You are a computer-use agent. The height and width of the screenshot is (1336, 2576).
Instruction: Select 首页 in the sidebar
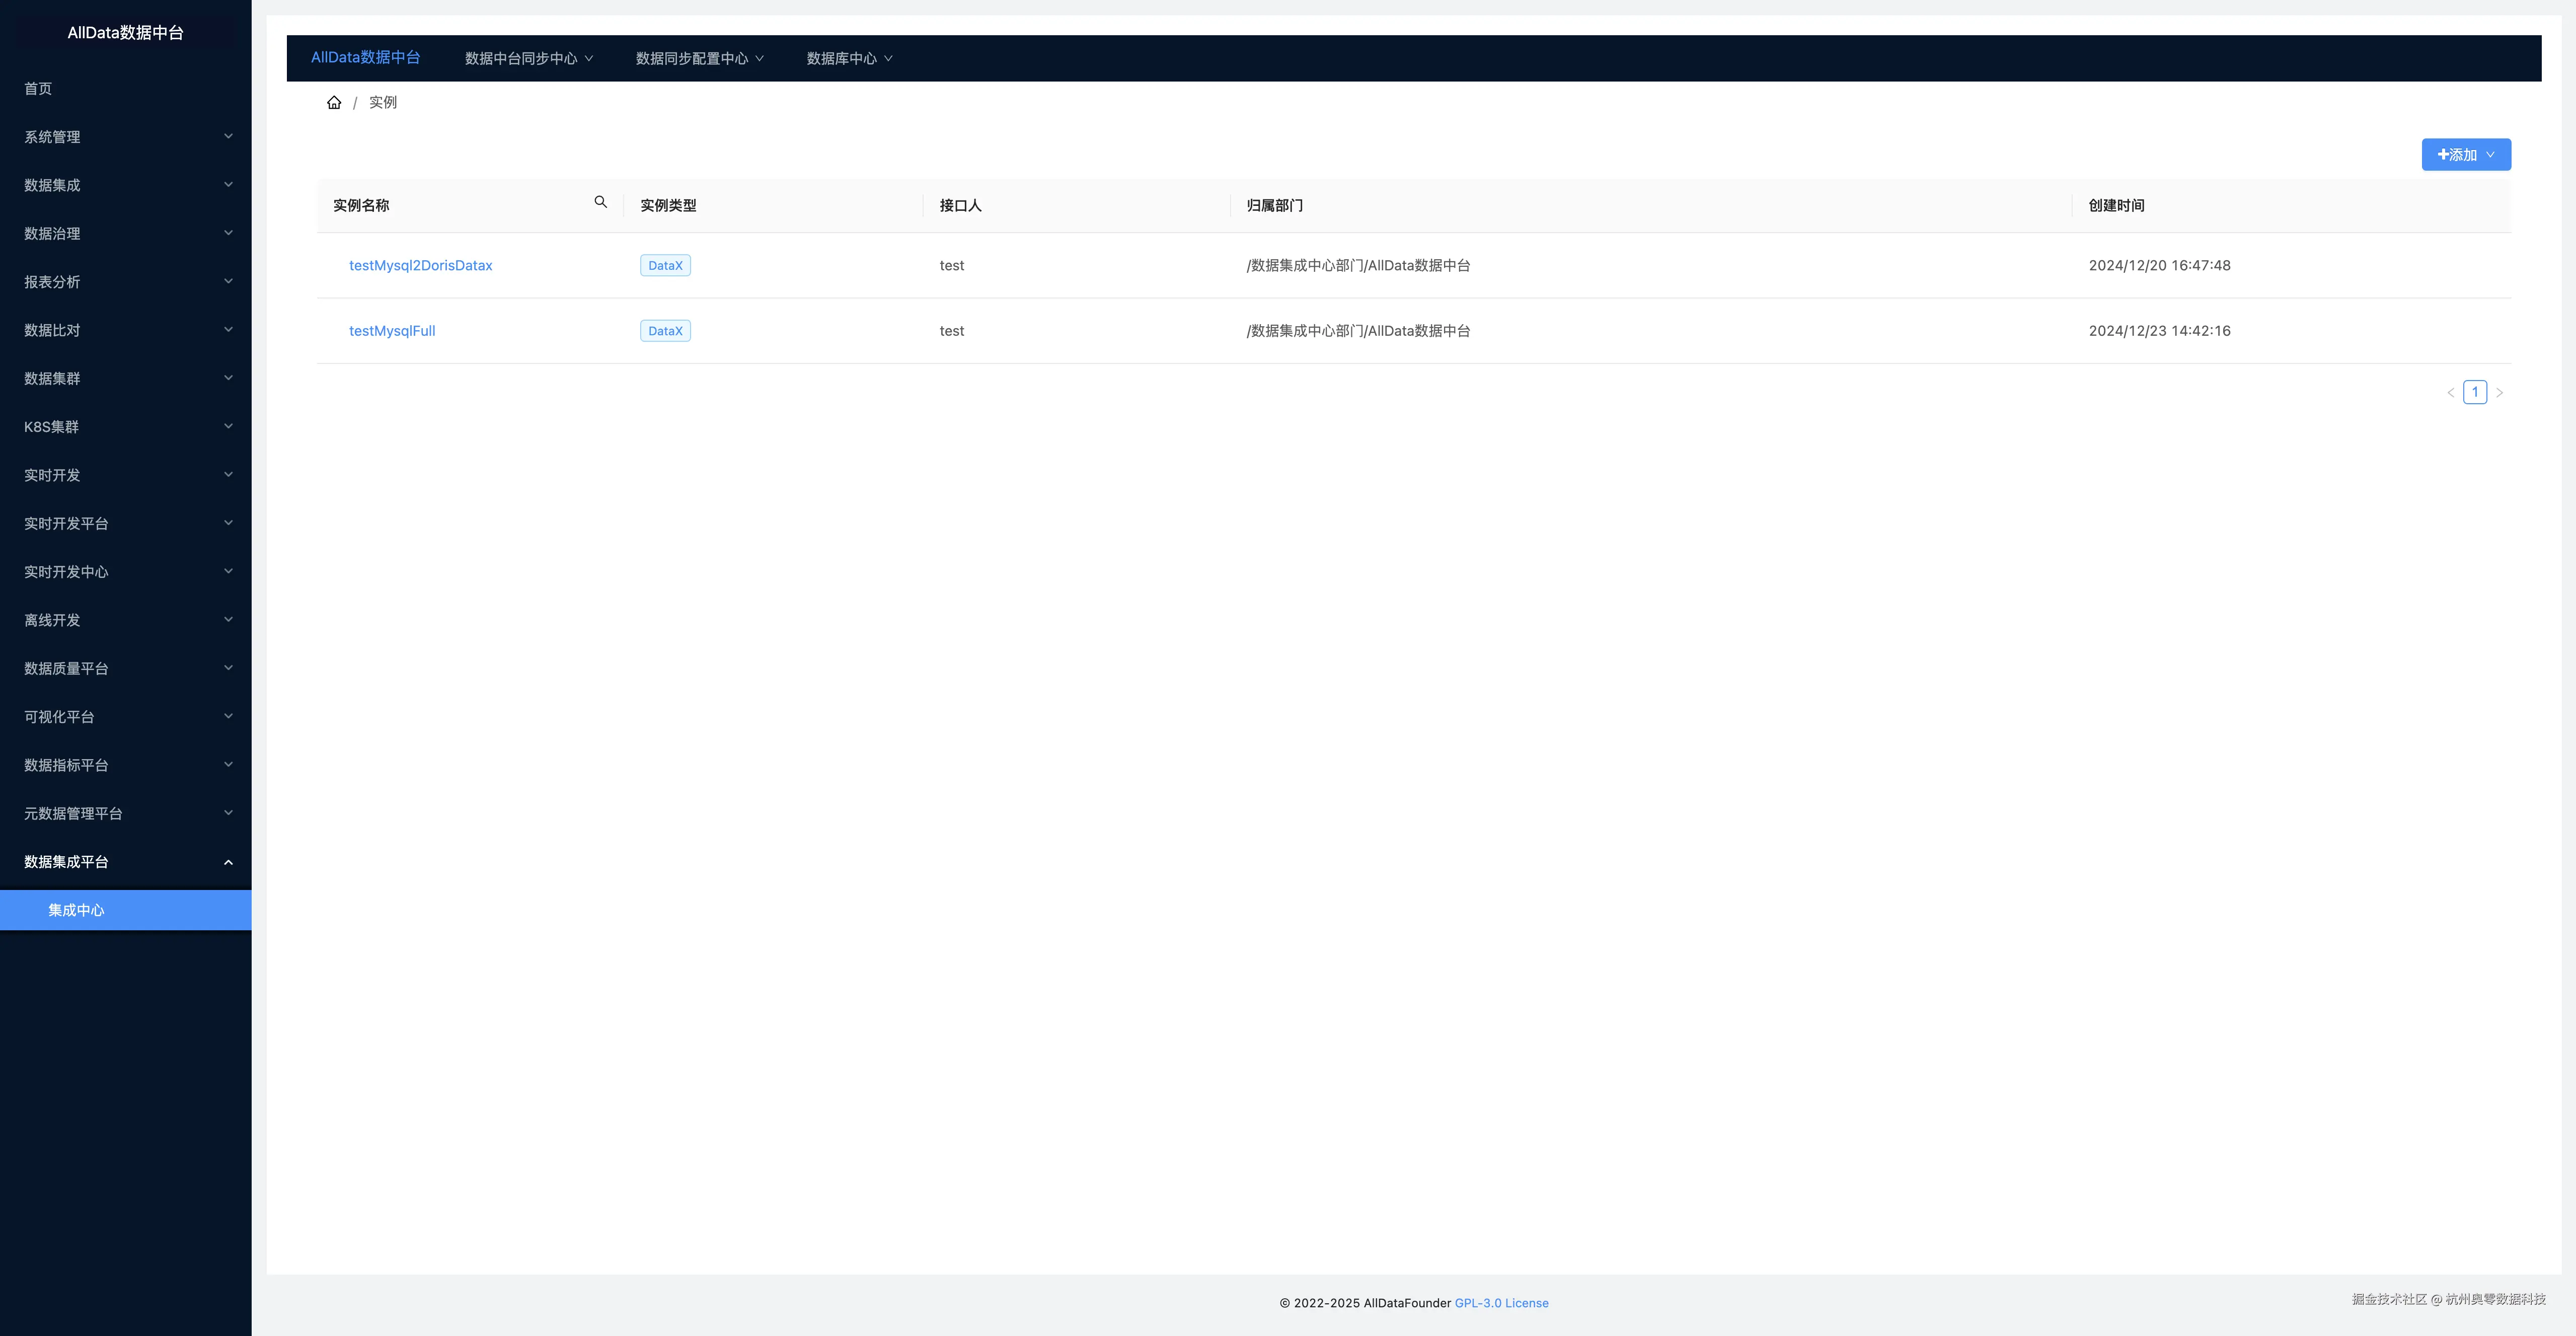click(x=38, y=89)
